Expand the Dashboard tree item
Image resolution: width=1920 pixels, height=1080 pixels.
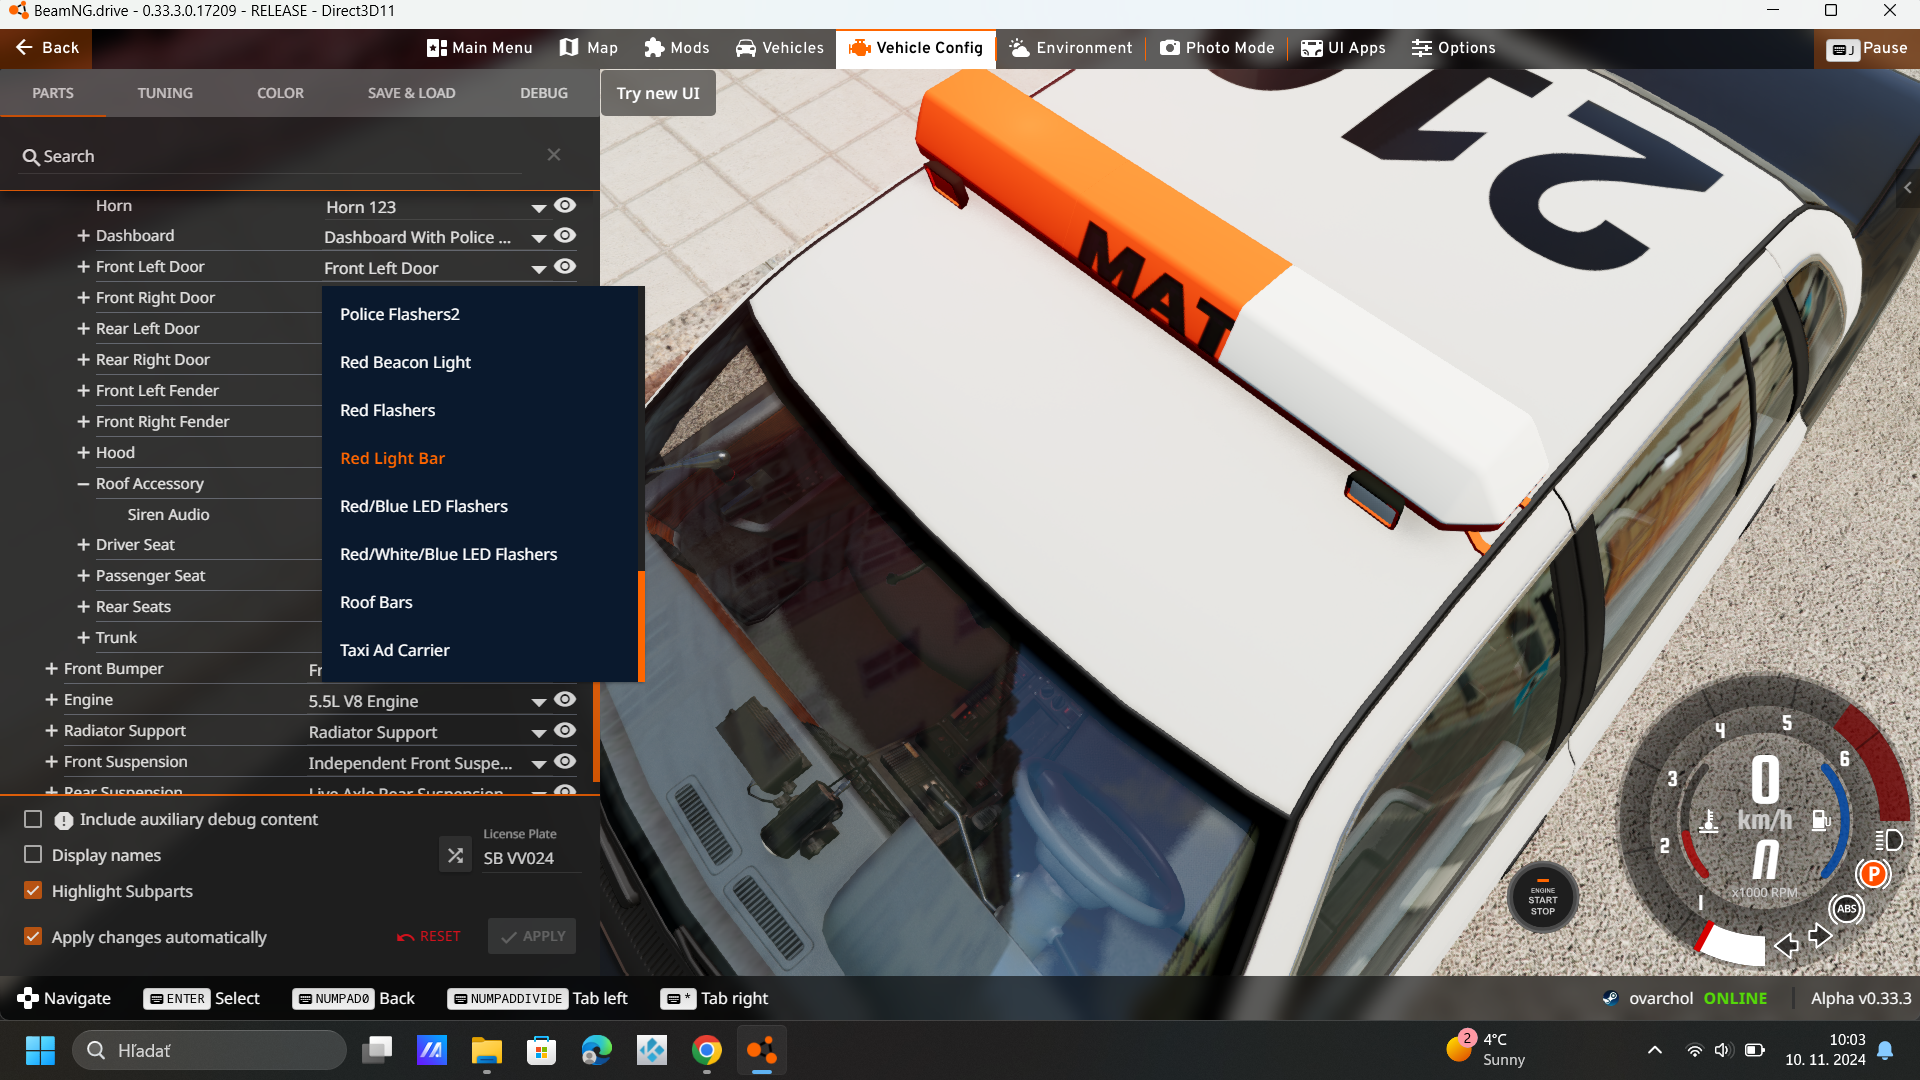coord(83,236)
